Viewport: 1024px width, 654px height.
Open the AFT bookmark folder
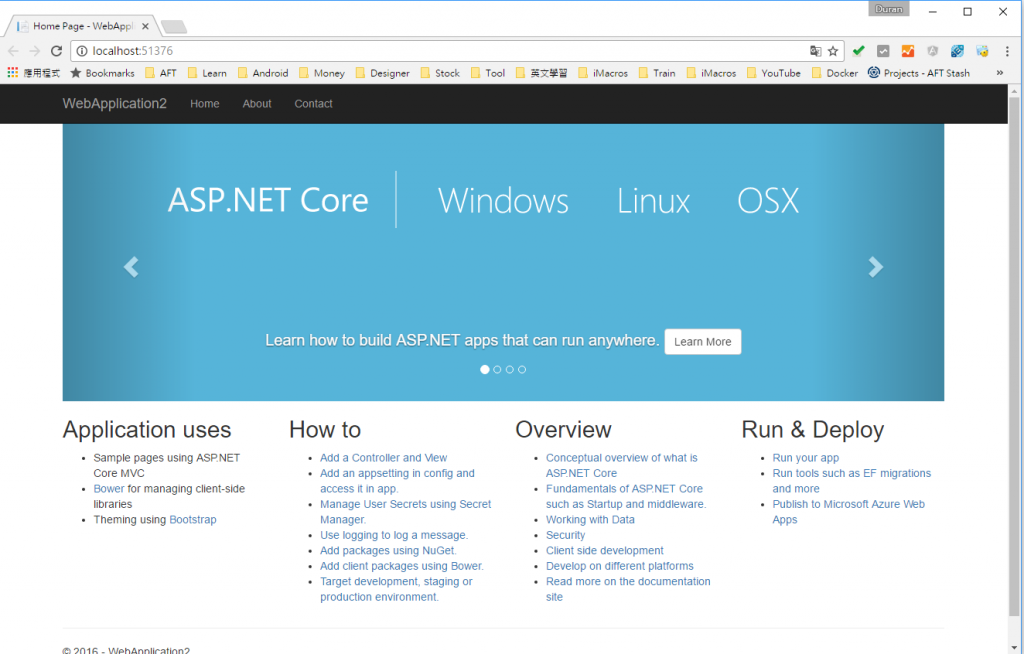point(161,73)
